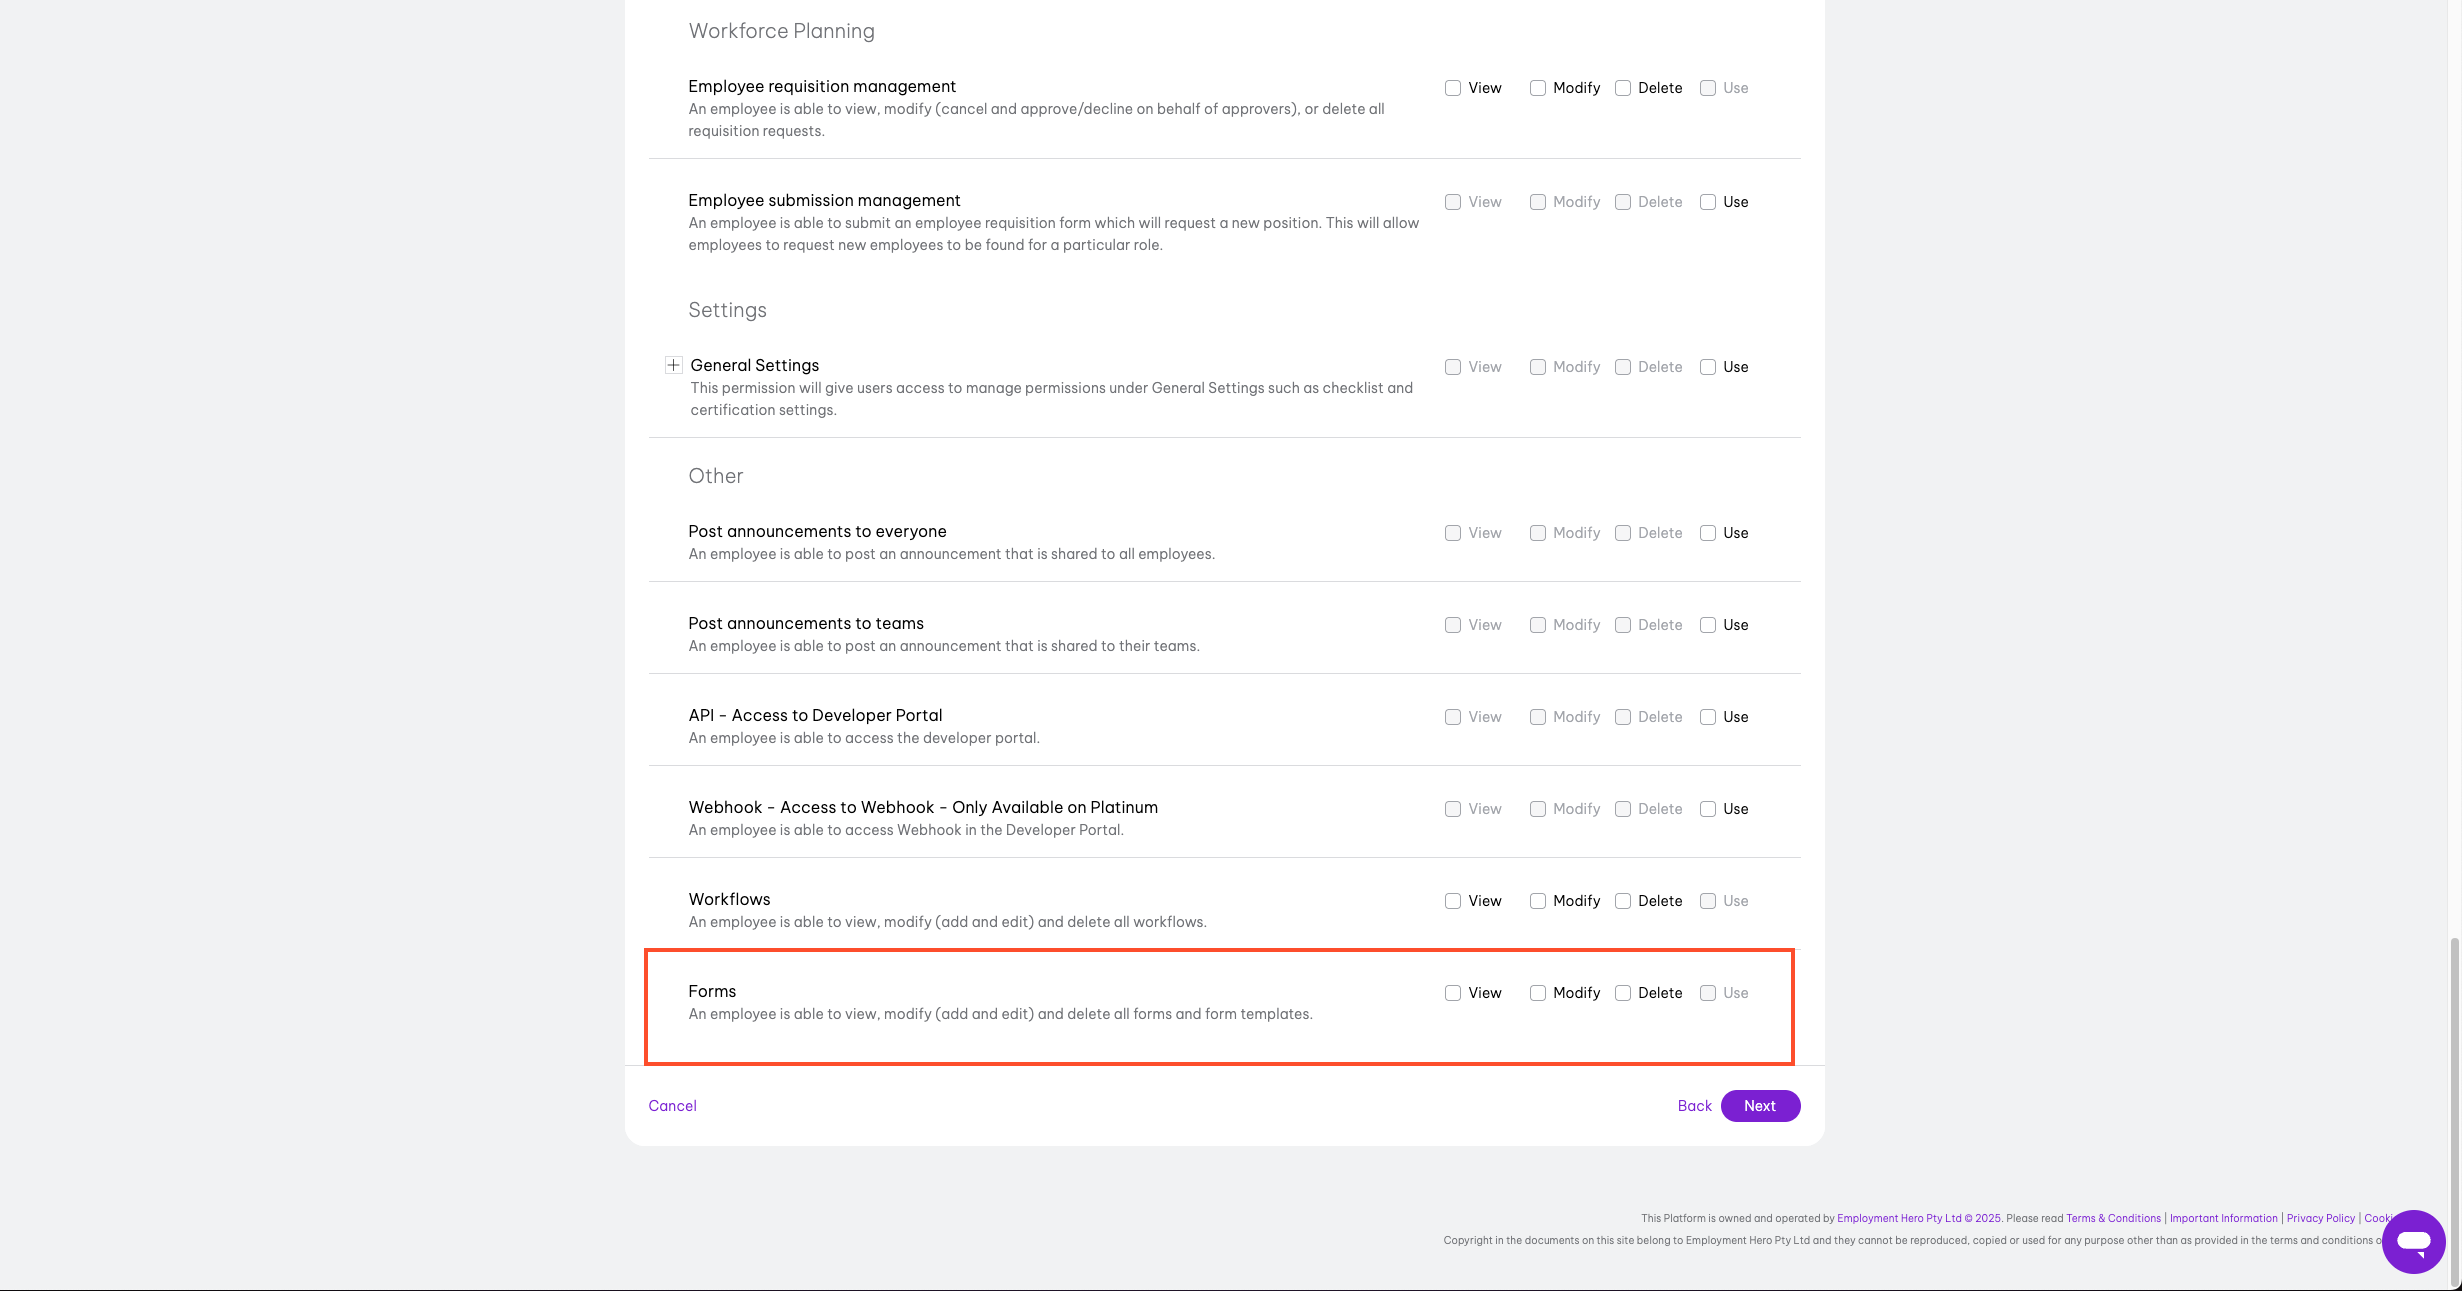Viewport: 2462px width, 1291px height.
Task: Expand the General Settings plus icon
Action: tap(673, 366)
